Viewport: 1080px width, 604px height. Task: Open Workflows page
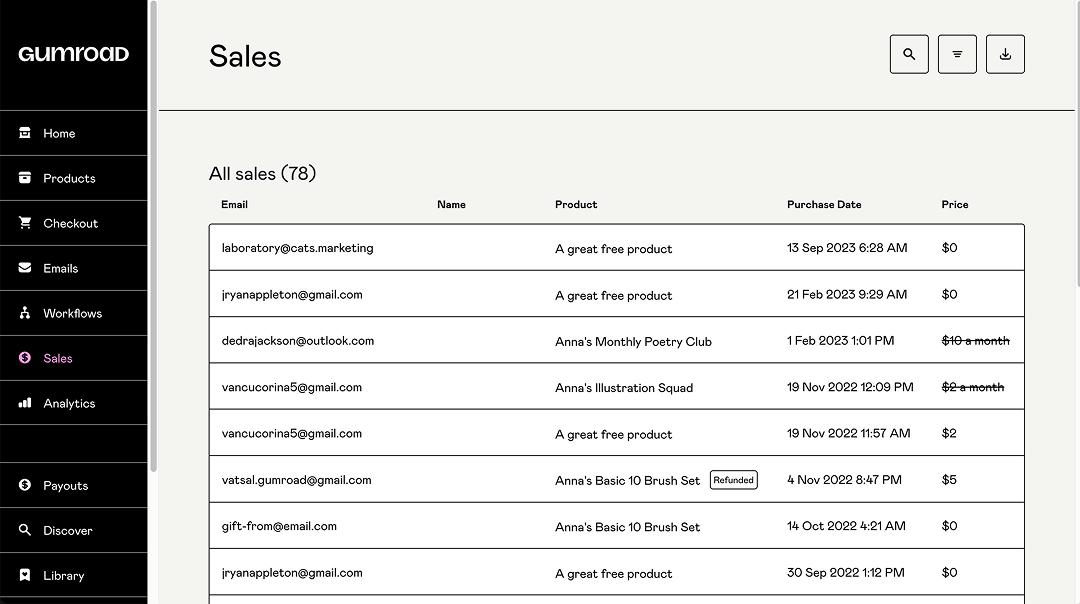[74, 313]
